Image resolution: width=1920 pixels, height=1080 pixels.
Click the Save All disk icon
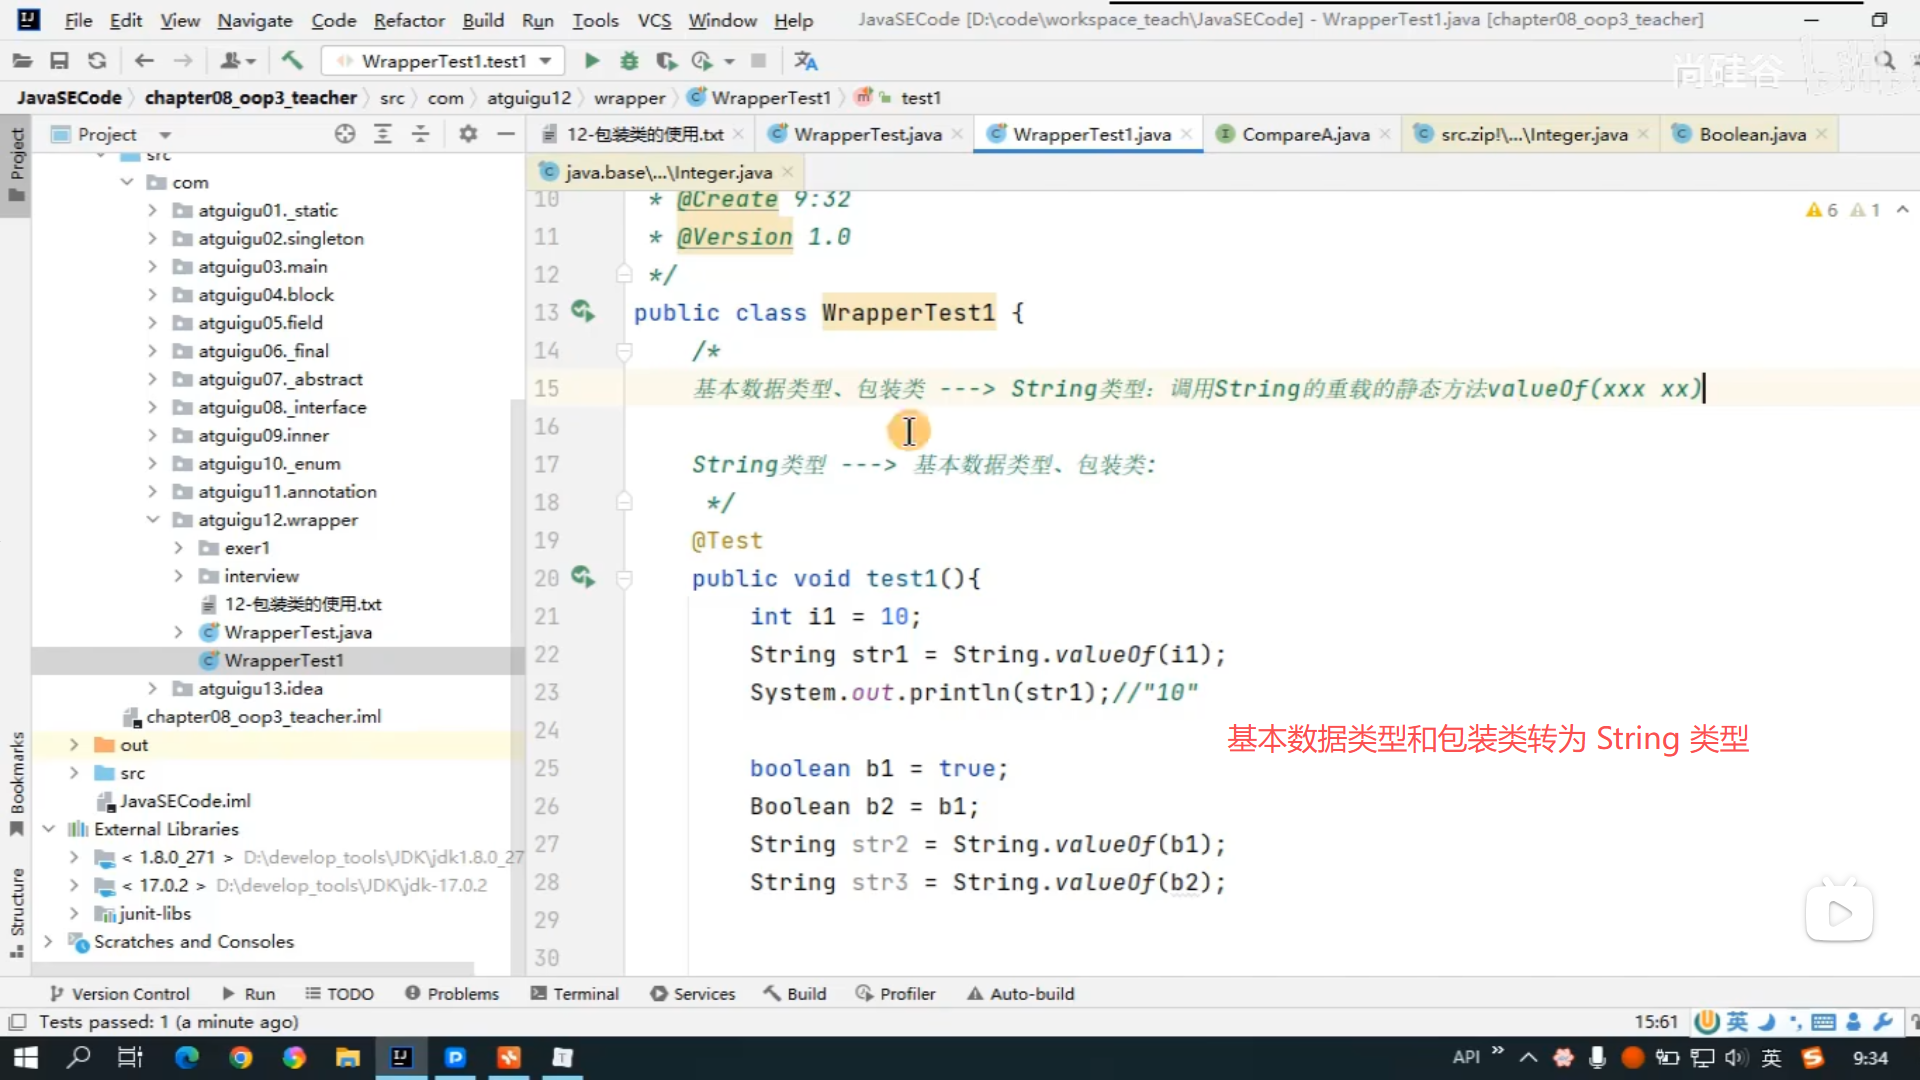click(59, 61)
